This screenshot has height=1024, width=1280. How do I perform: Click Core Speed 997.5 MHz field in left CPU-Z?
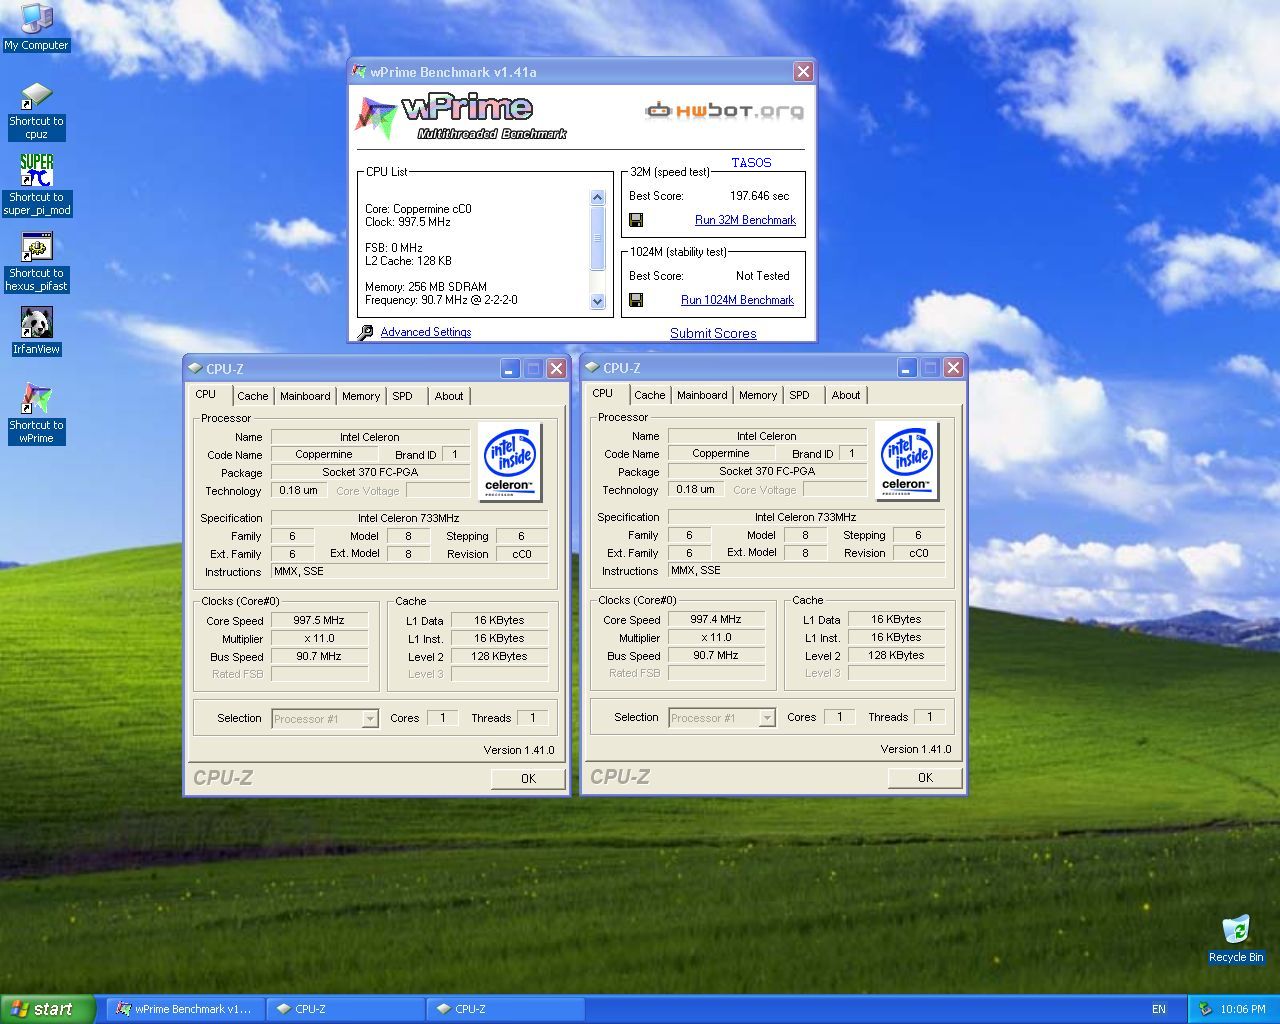coord(319,621)
